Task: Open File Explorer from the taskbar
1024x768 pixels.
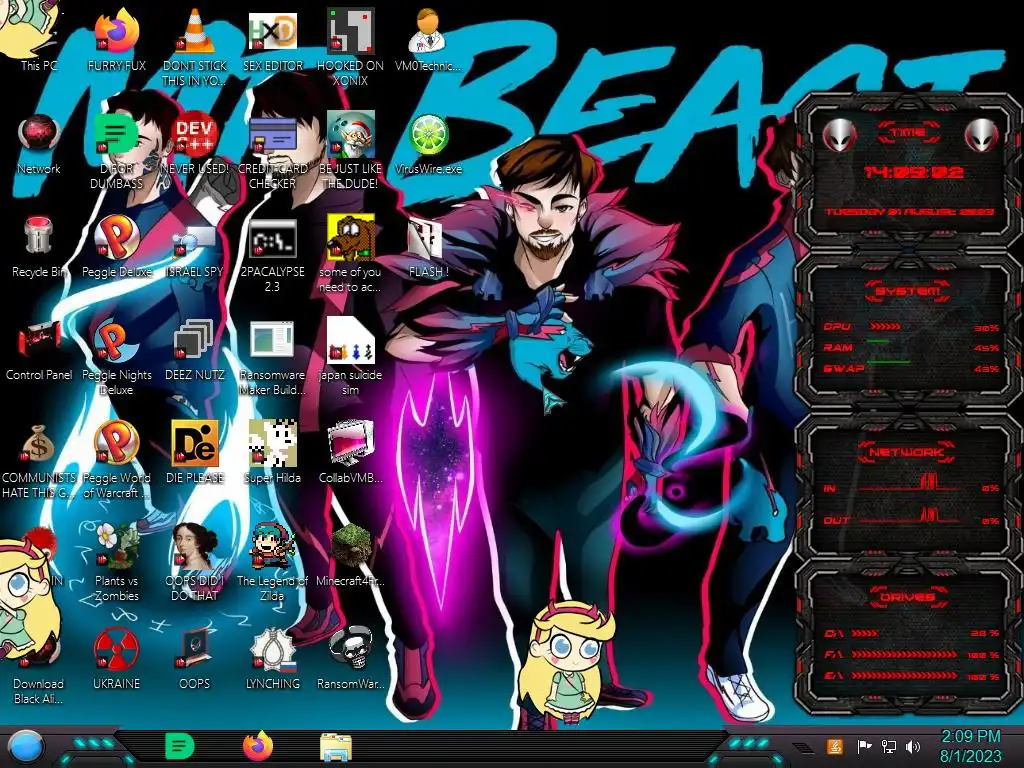Action: pos(336,747)
